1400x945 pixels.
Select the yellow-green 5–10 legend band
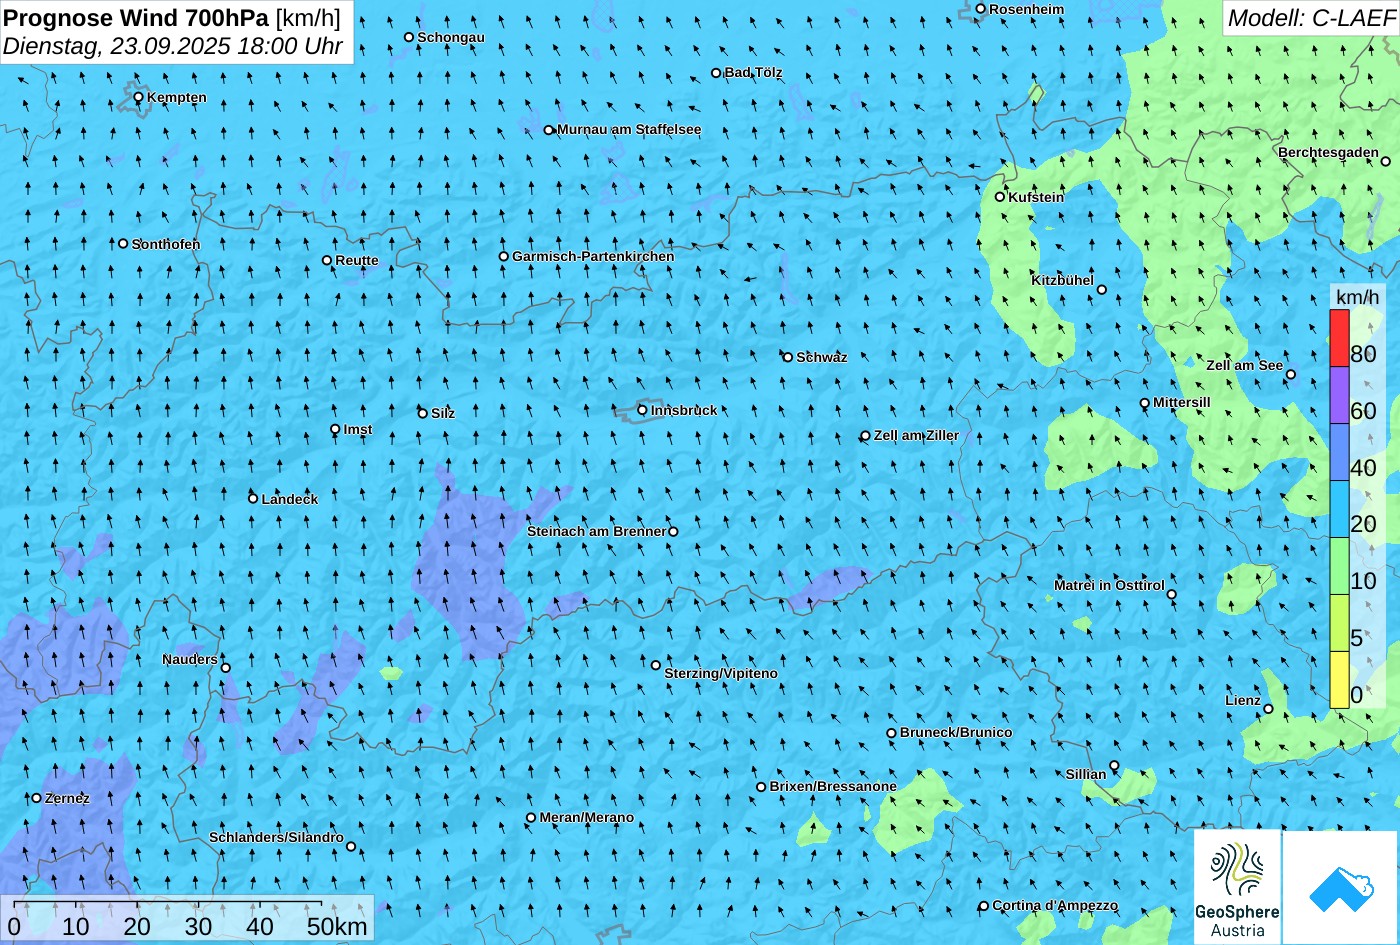pyautogui.click(x=1339, y=624)
